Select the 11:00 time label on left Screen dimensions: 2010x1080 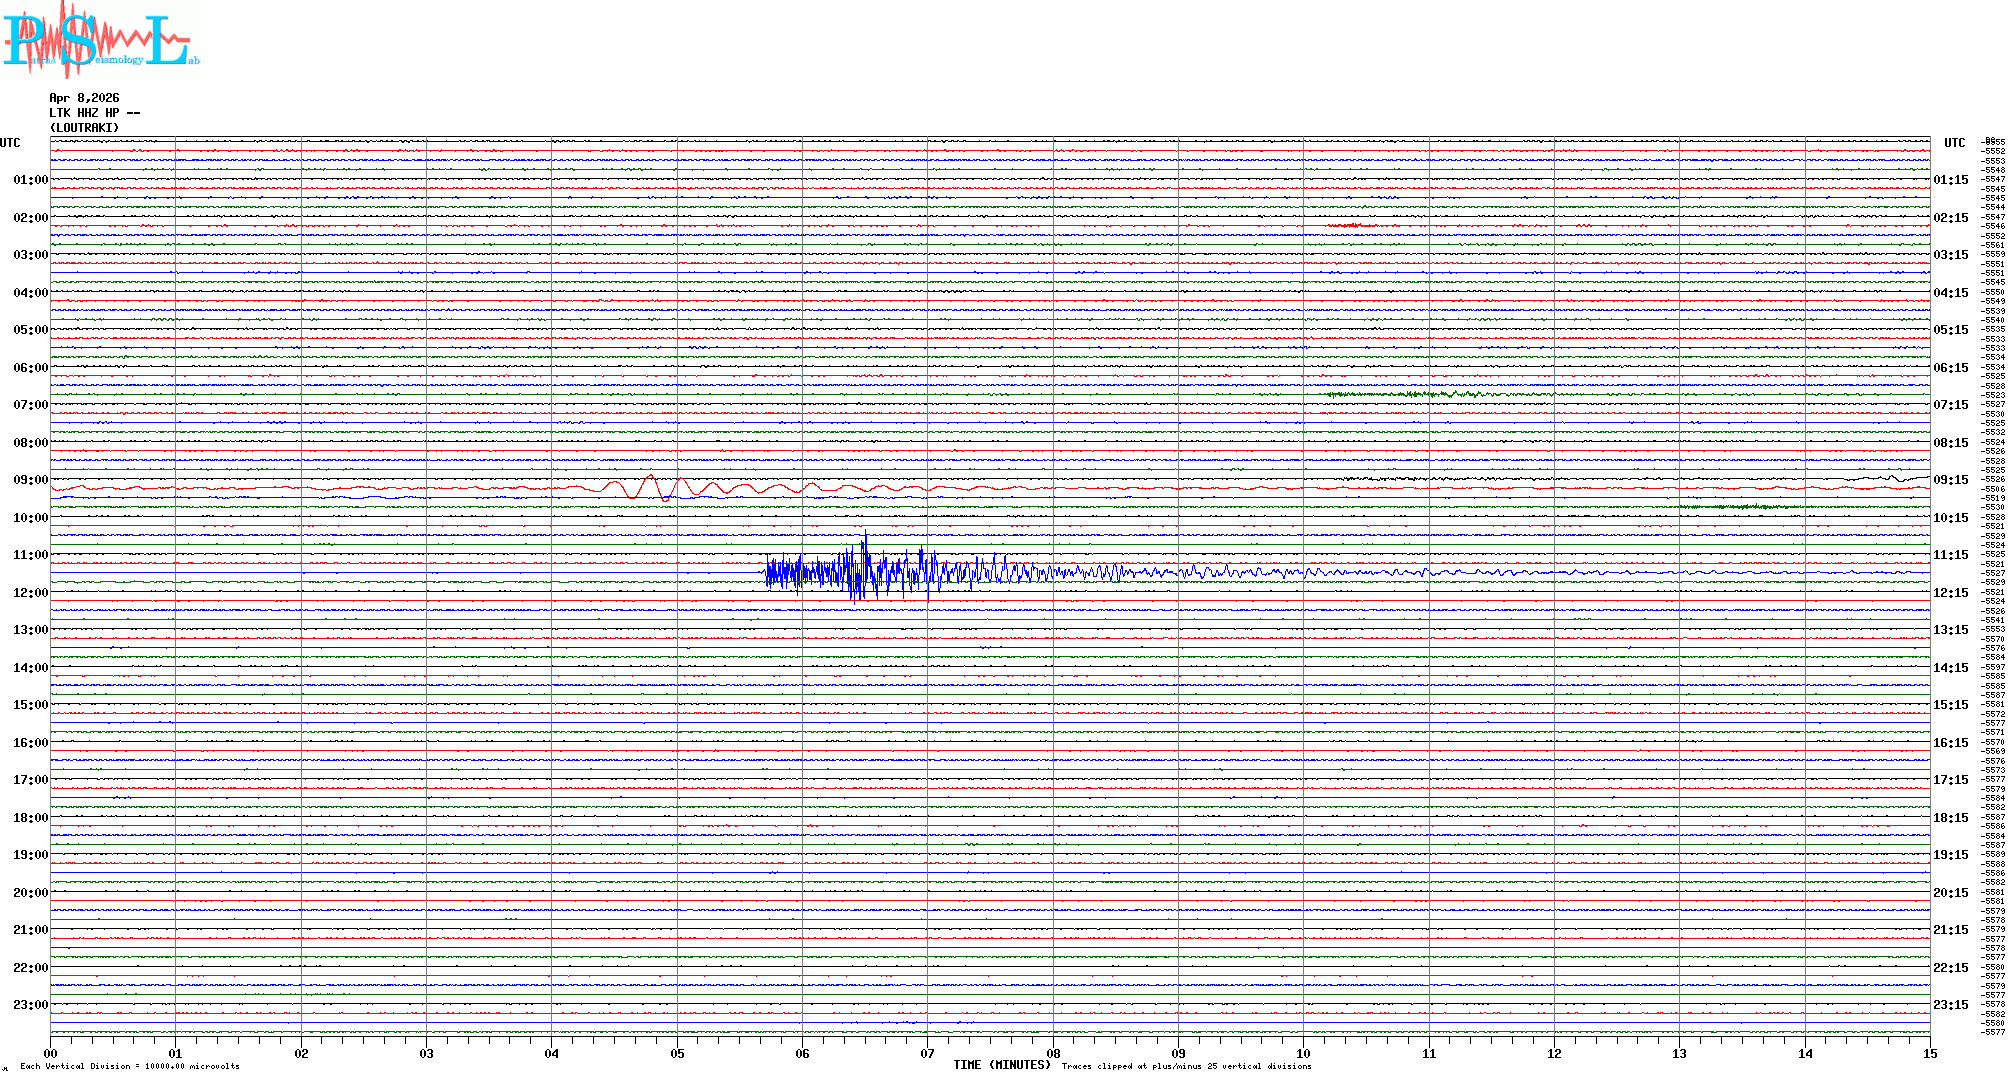pyautogui.click(x=31, y=555)
